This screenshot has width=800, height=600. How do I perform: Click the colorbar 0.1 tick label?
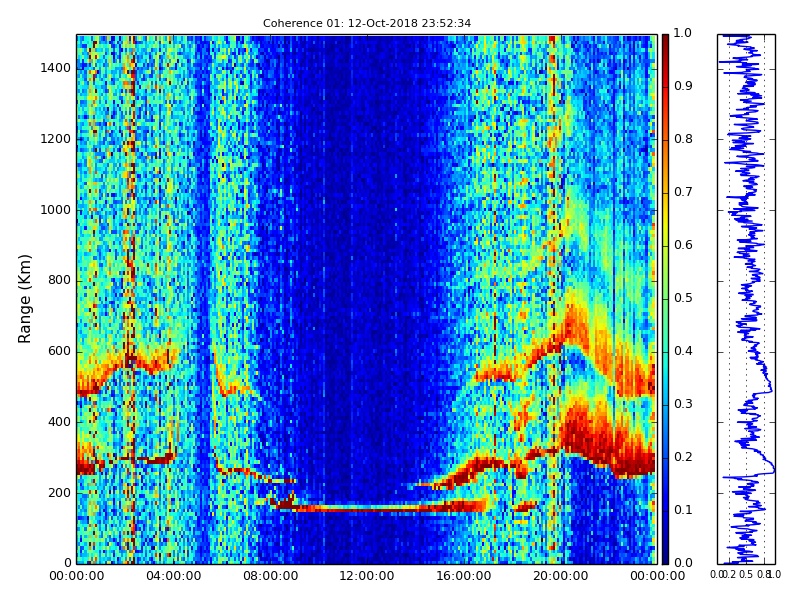683,510
